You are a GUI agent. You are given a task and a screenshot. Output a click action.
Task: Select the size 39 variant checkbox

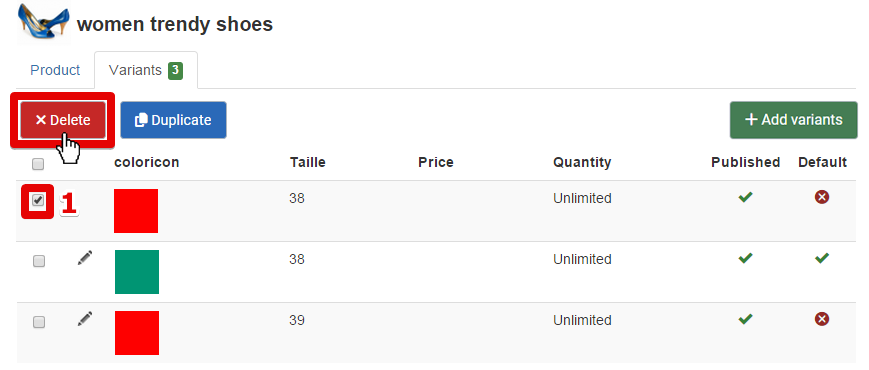pos(38,322)
